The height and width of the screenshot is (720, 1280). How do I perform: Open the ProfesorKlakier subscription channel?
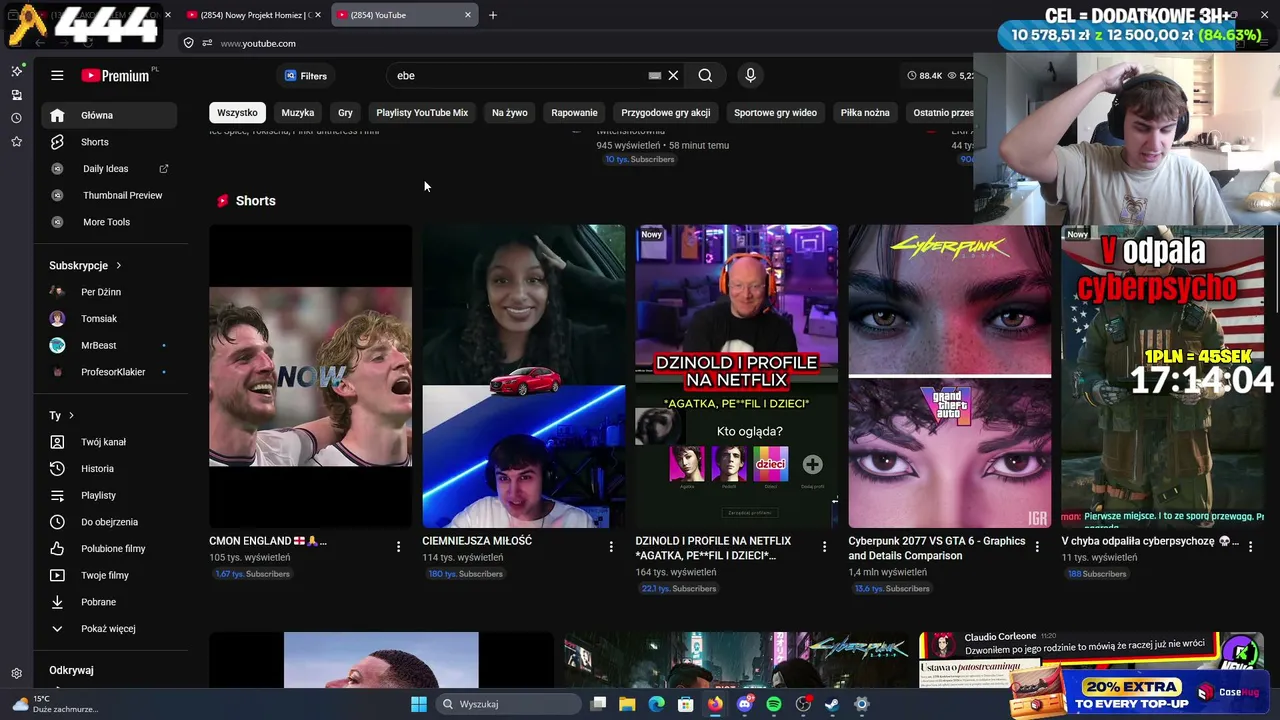point(110,372)
